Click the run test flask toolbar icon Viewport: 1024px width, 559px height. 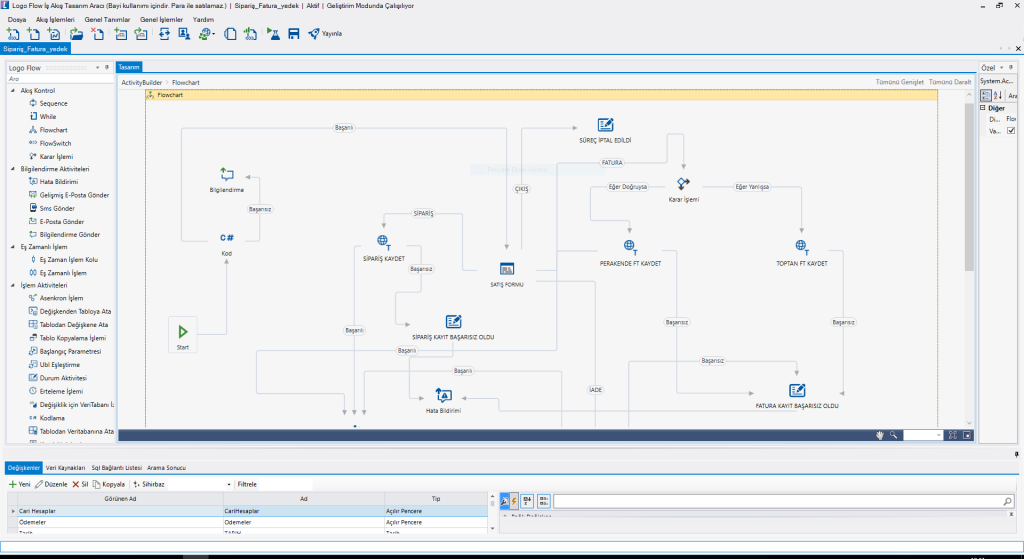(x=274, y=33)
